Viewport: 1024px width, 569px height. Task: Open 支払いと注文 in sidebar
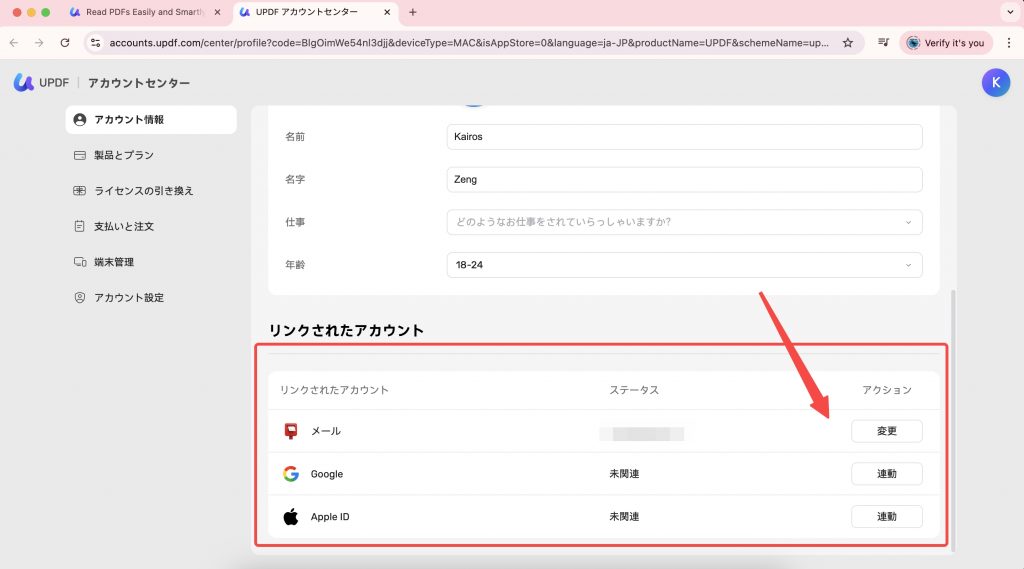pyautogui.click(x=151, y=227)
